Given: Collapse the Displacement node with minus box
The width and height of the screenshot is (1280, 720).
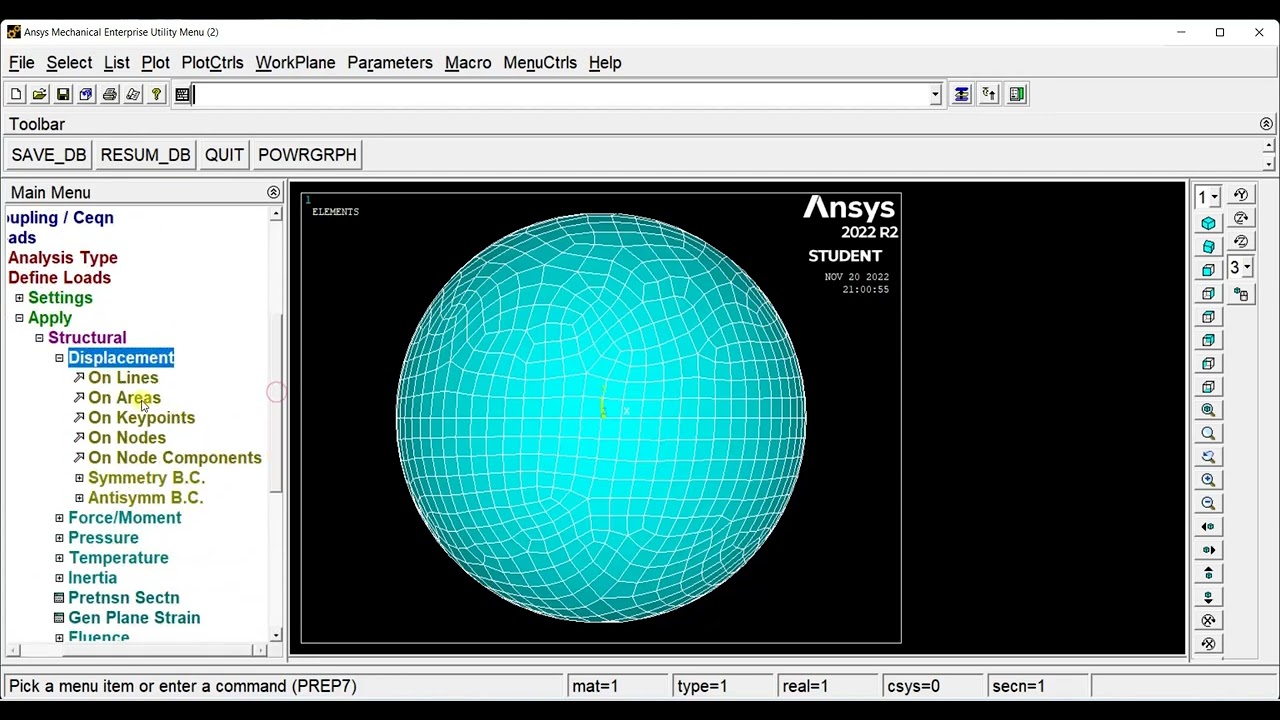Looking at the screenshot, I should [59, 358].
